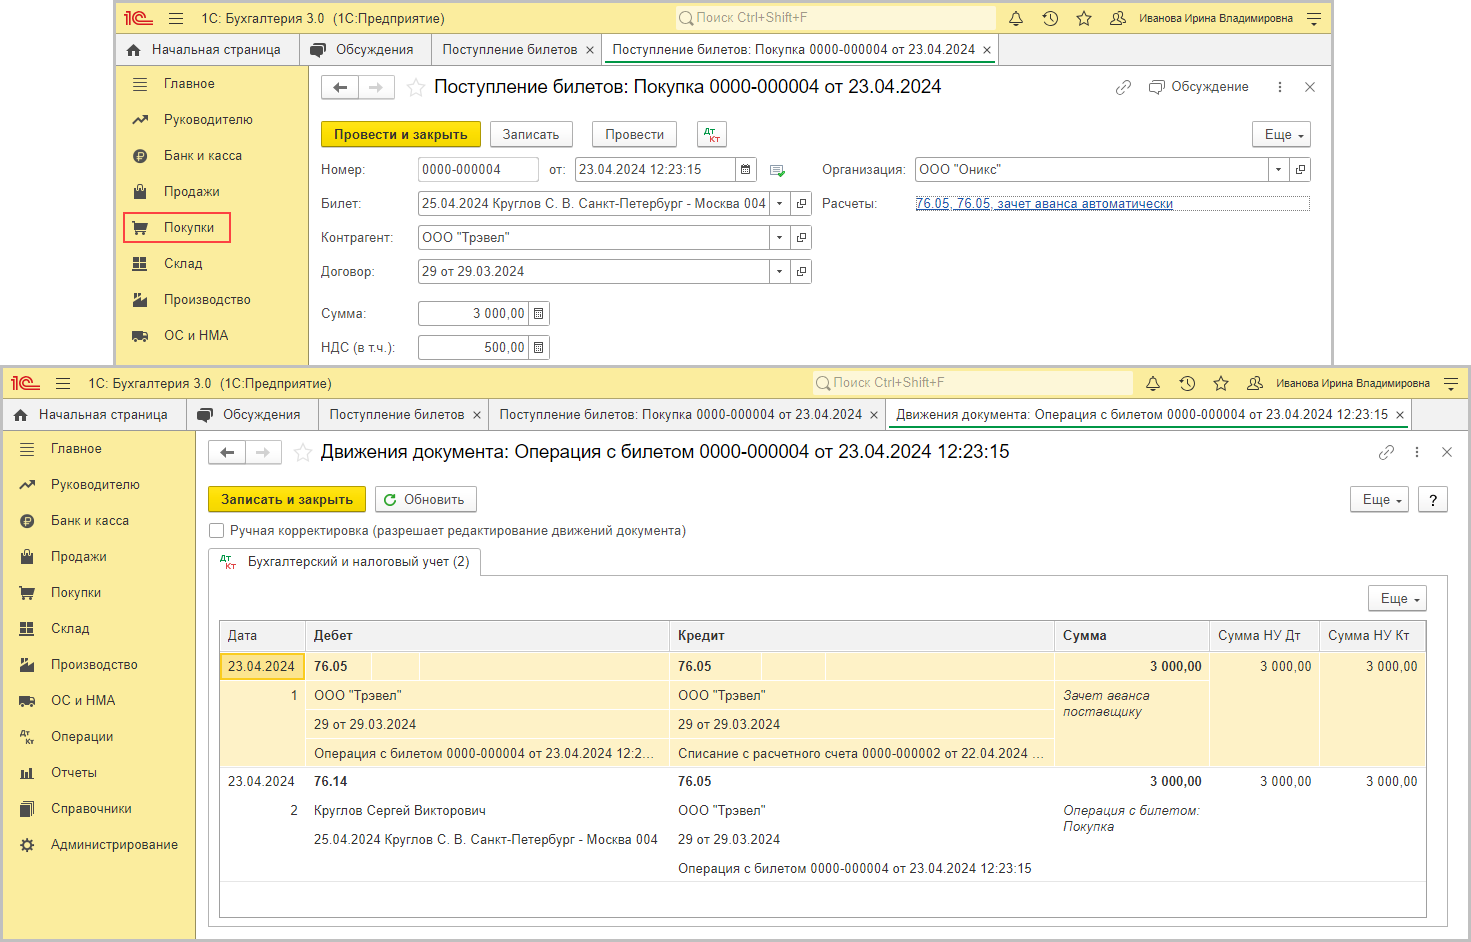This screenshot has height=942, width=1471.
Task: Click Обсуждение button in top document header
Action: click(x=1199, y=87)
